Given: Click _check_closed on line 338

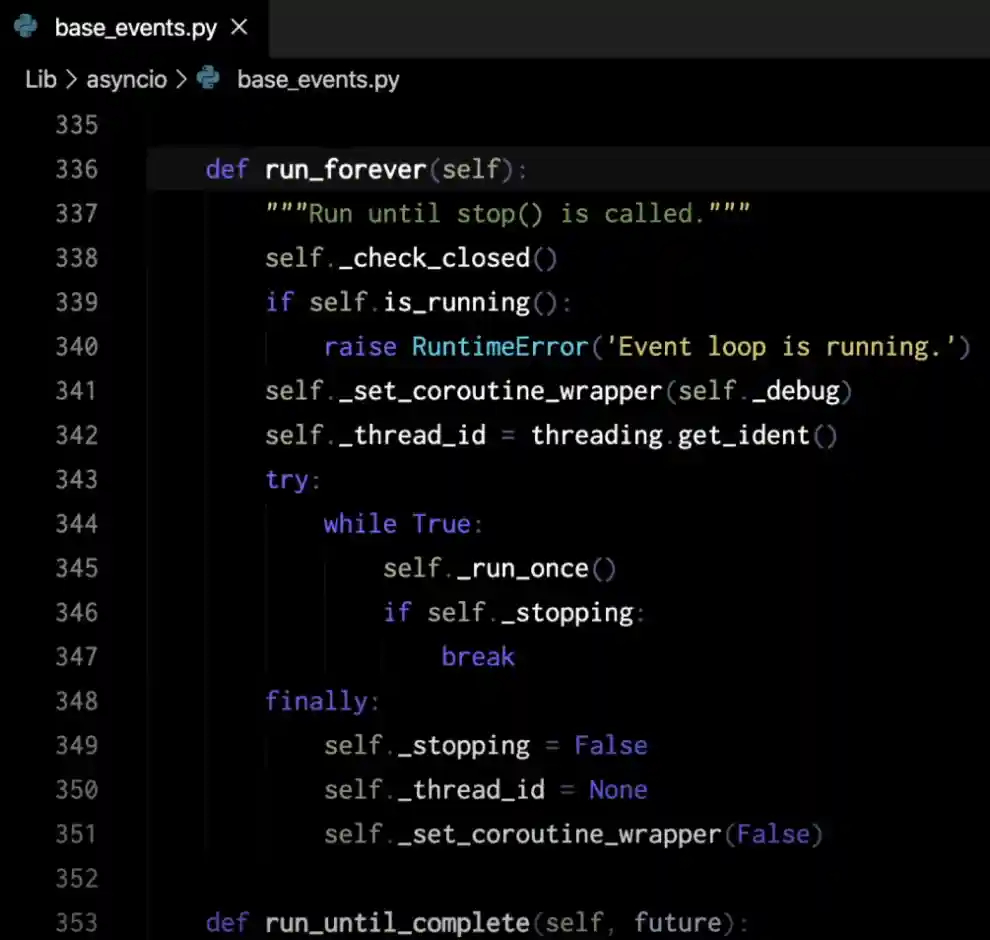Looking at the screenshot, I should point(434,258).
